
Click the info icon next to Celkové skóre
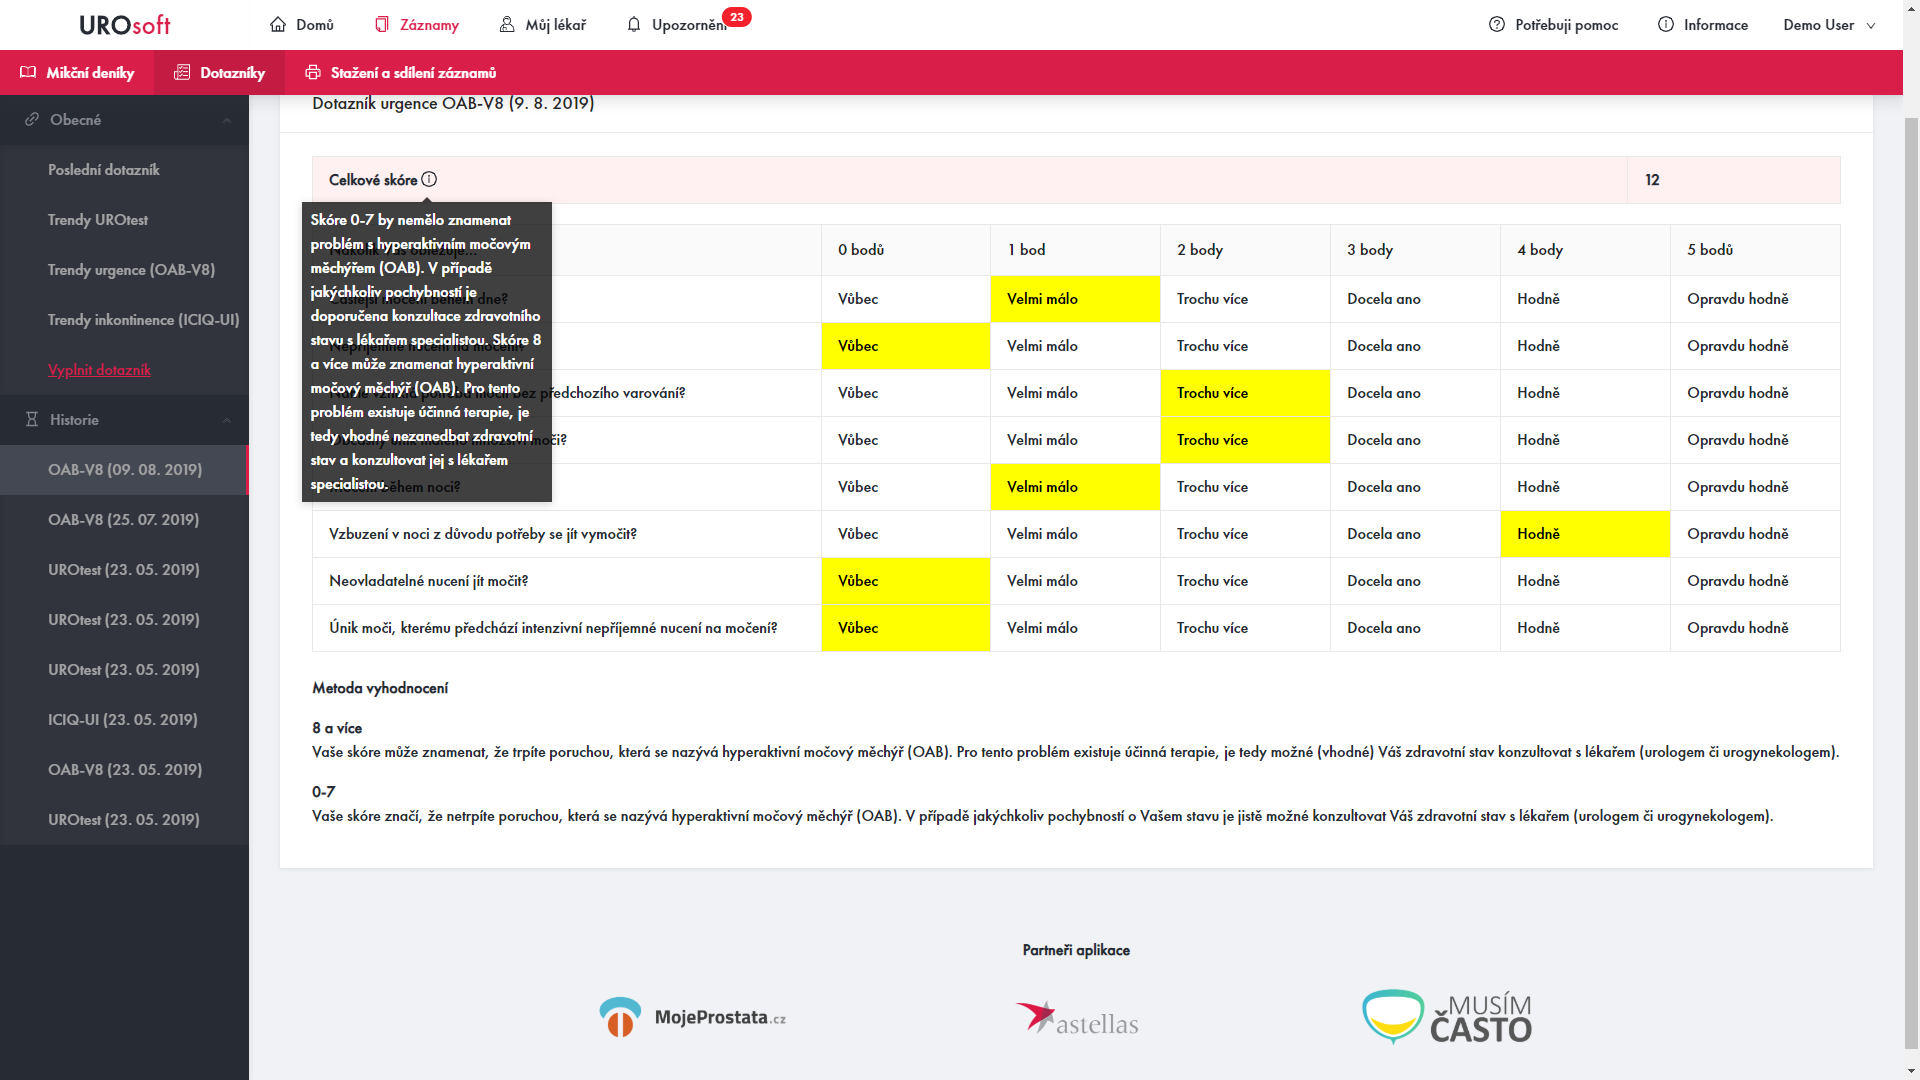point(429,180)
